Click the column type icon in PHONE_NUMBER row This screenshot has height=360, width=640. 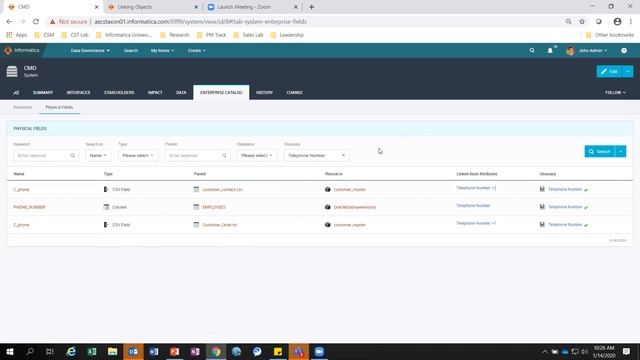(x=106, y=207)
